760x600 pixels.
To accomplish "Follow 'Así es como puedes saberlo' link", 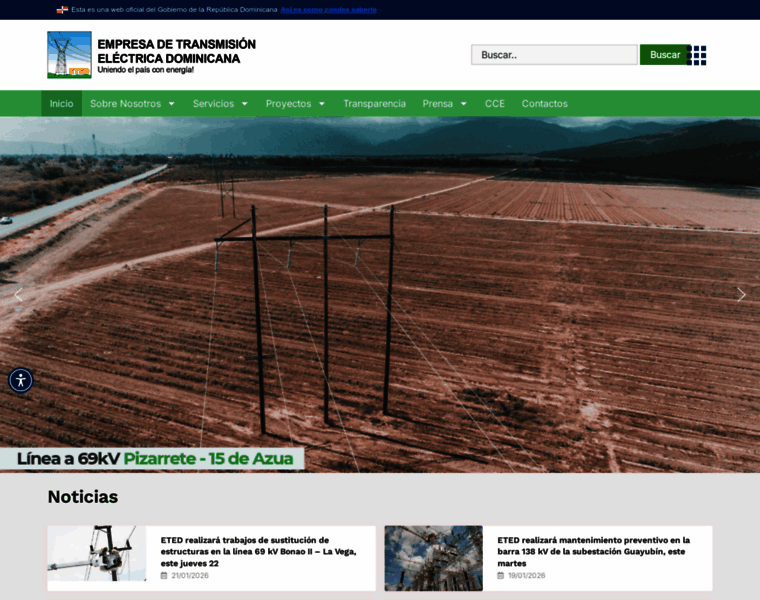I will 329,10.
